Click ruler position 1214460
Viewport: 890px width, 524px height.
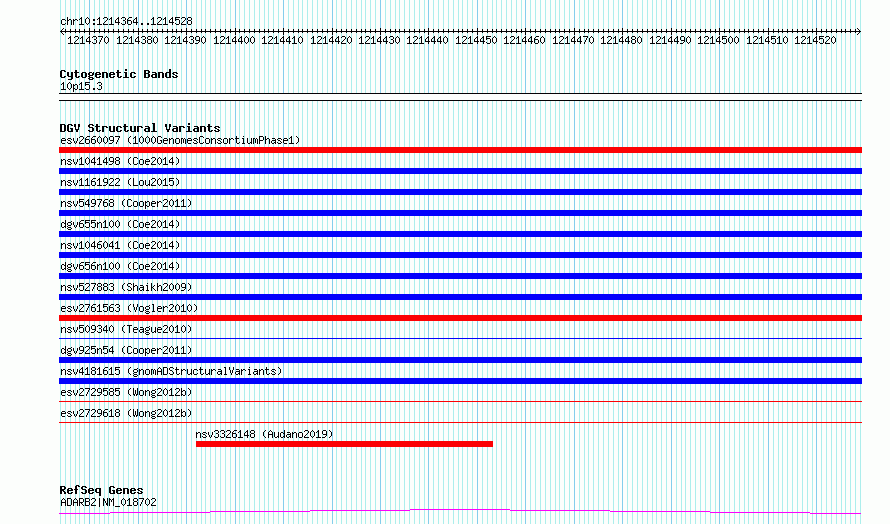pos(524,40)
